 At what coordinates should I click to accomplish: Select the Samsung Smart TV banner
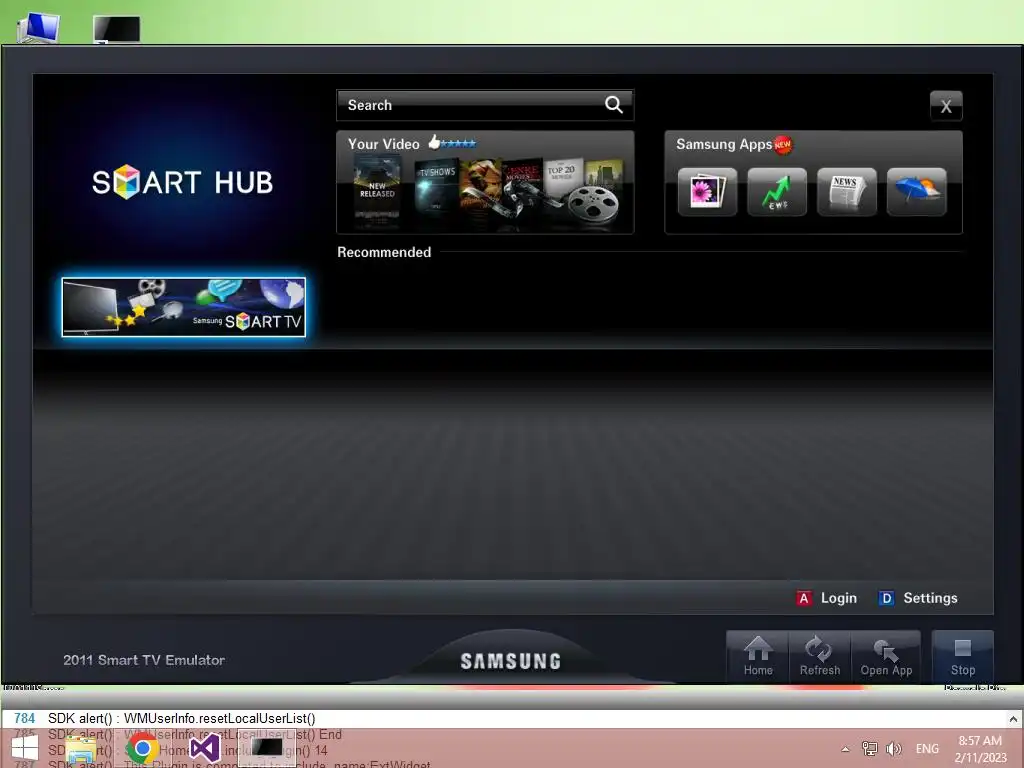pyautogui.click(x=184, y=307)
